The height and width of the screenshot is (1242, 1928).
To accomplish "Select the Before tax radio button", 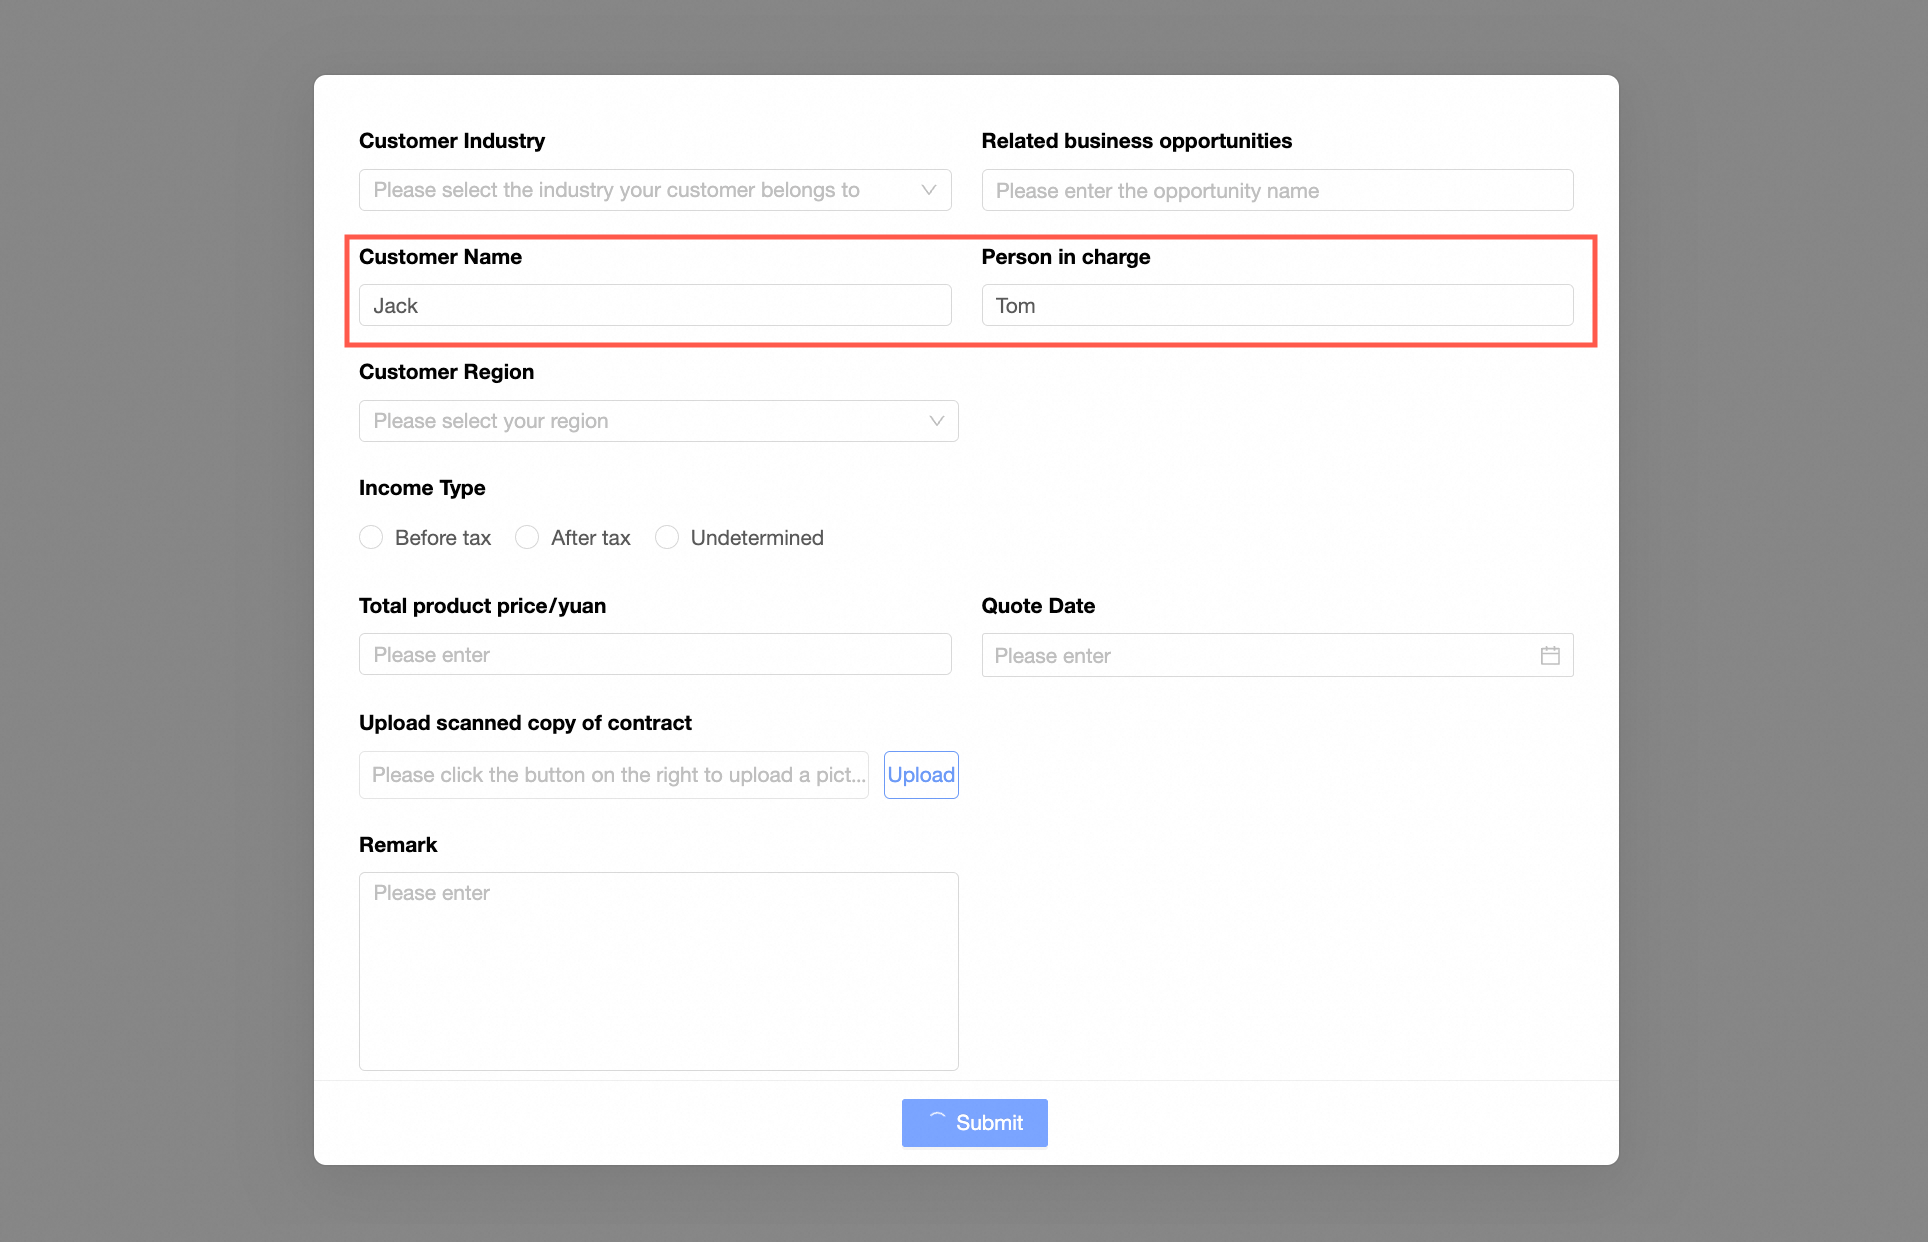I will [x=371, y=538].
